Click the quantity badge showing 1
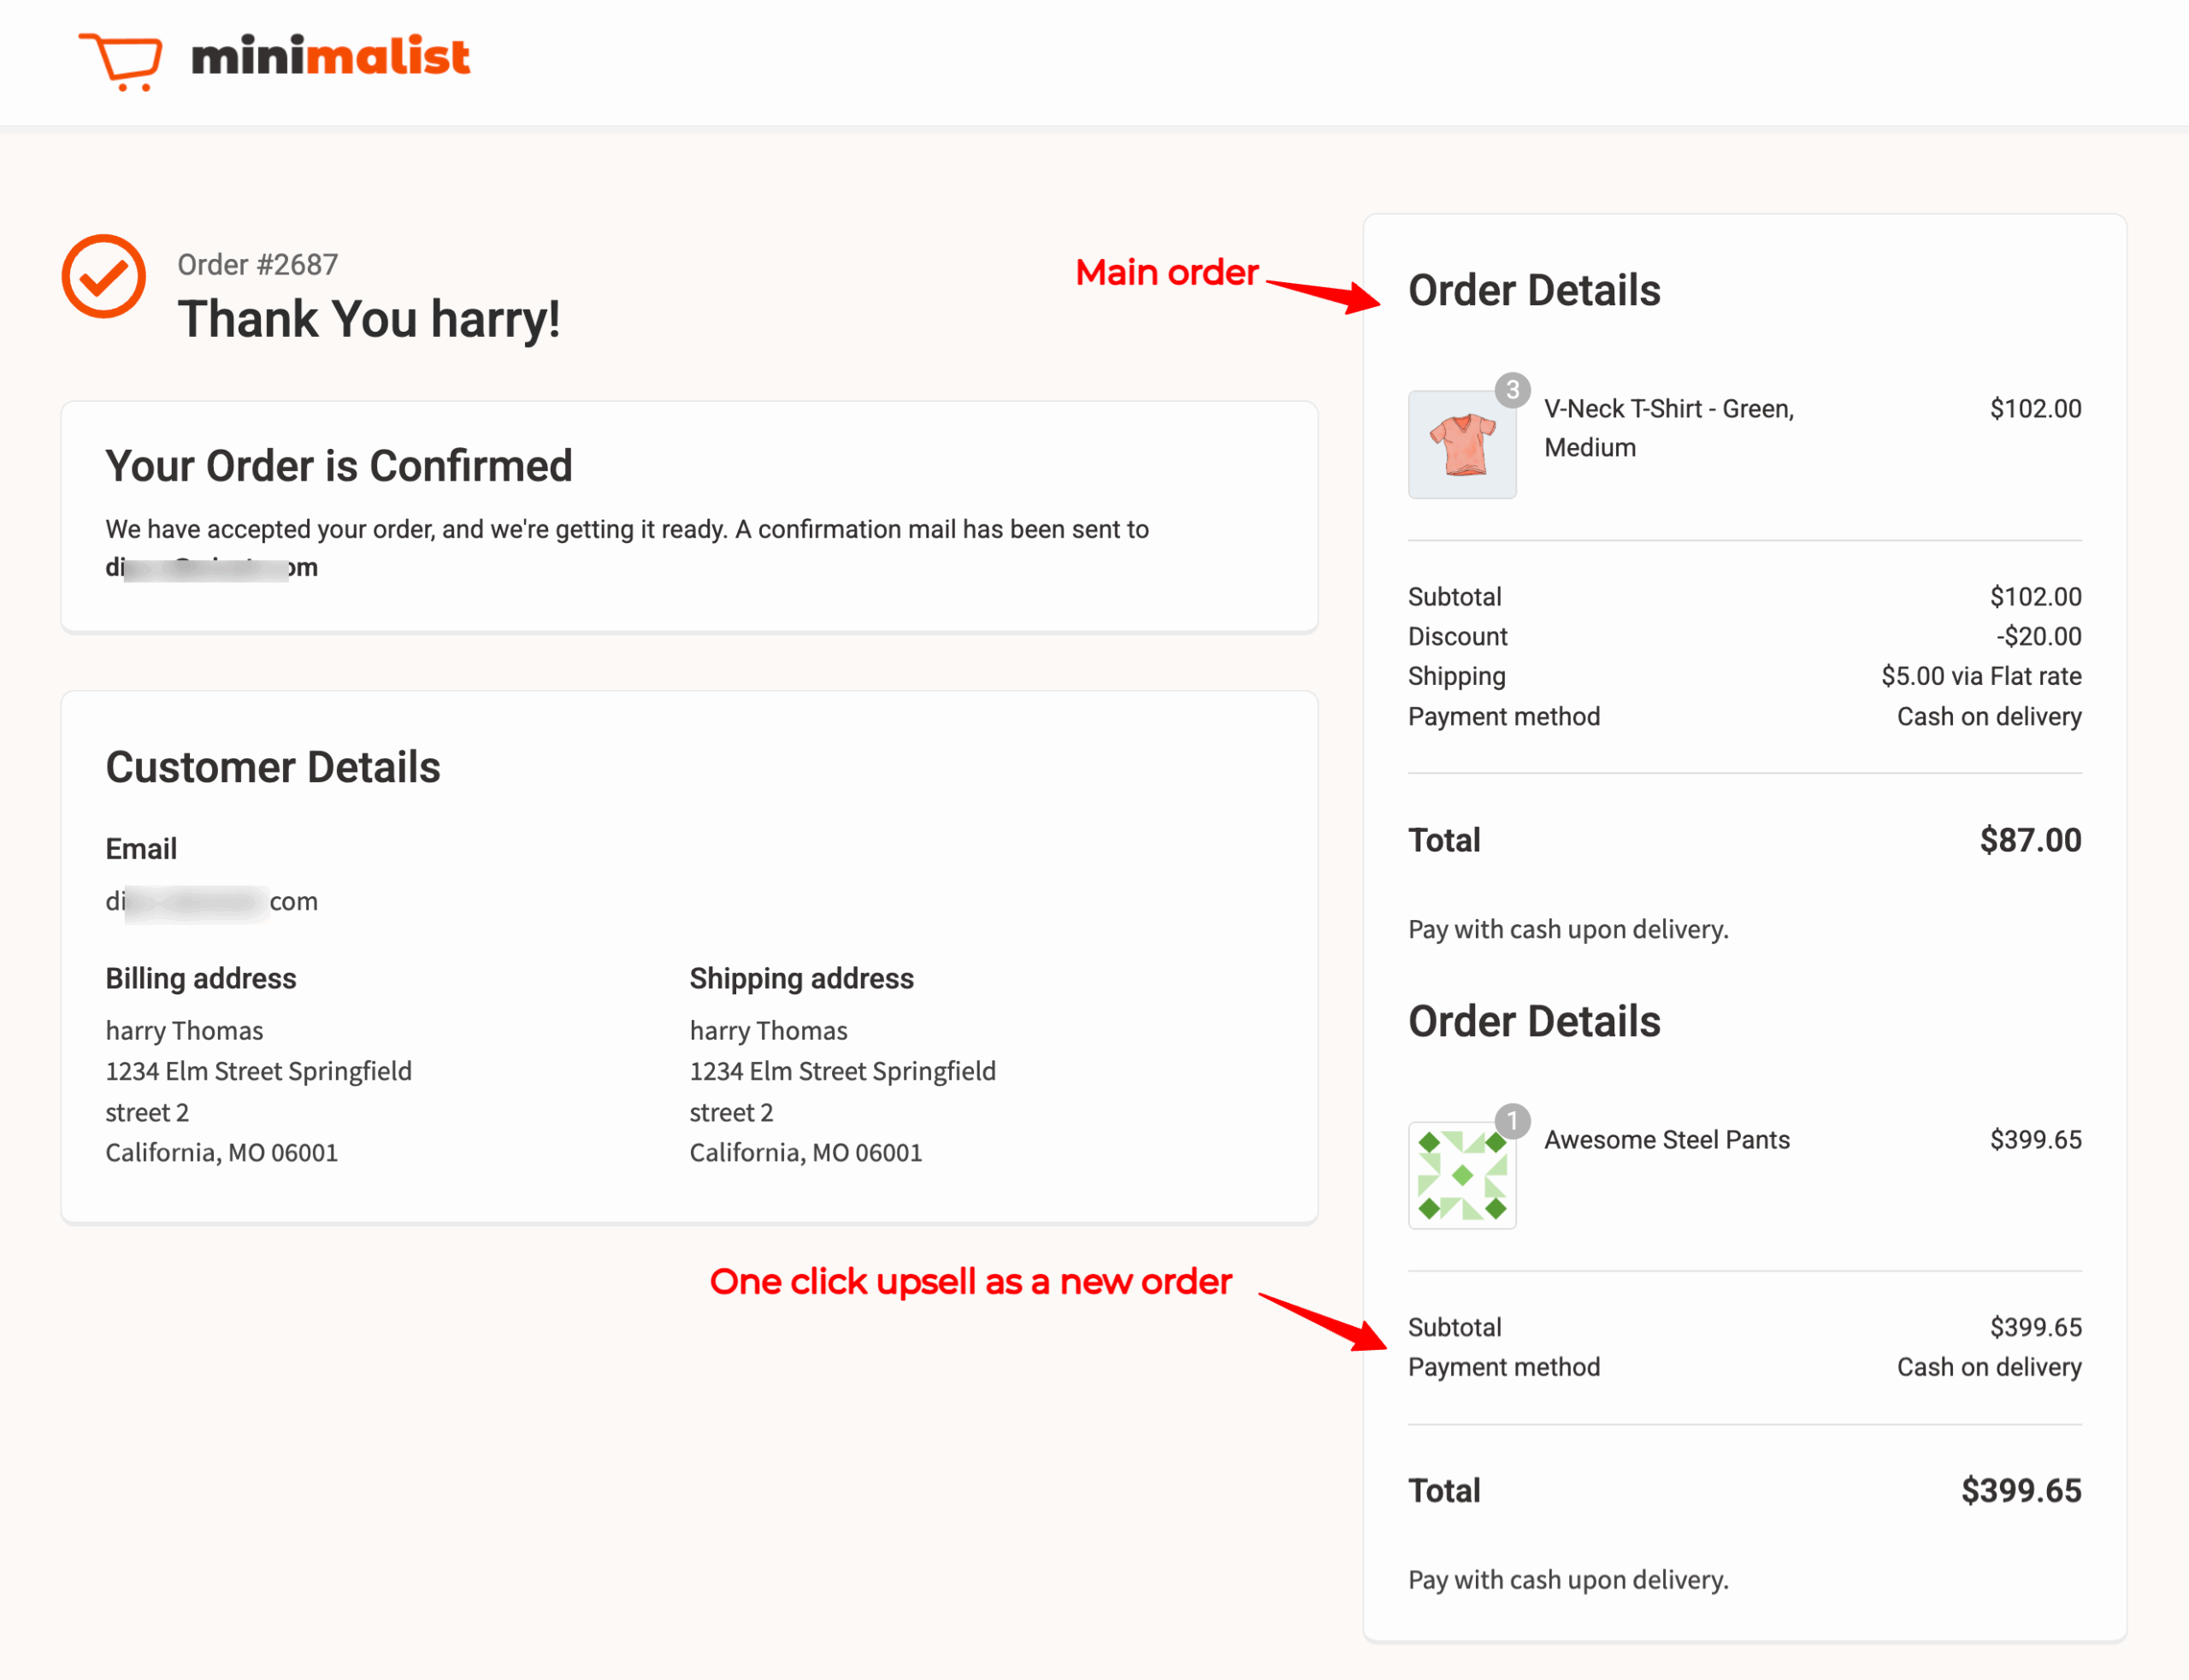This screenshot has width=2189, height=1680. [1512, 1120]
